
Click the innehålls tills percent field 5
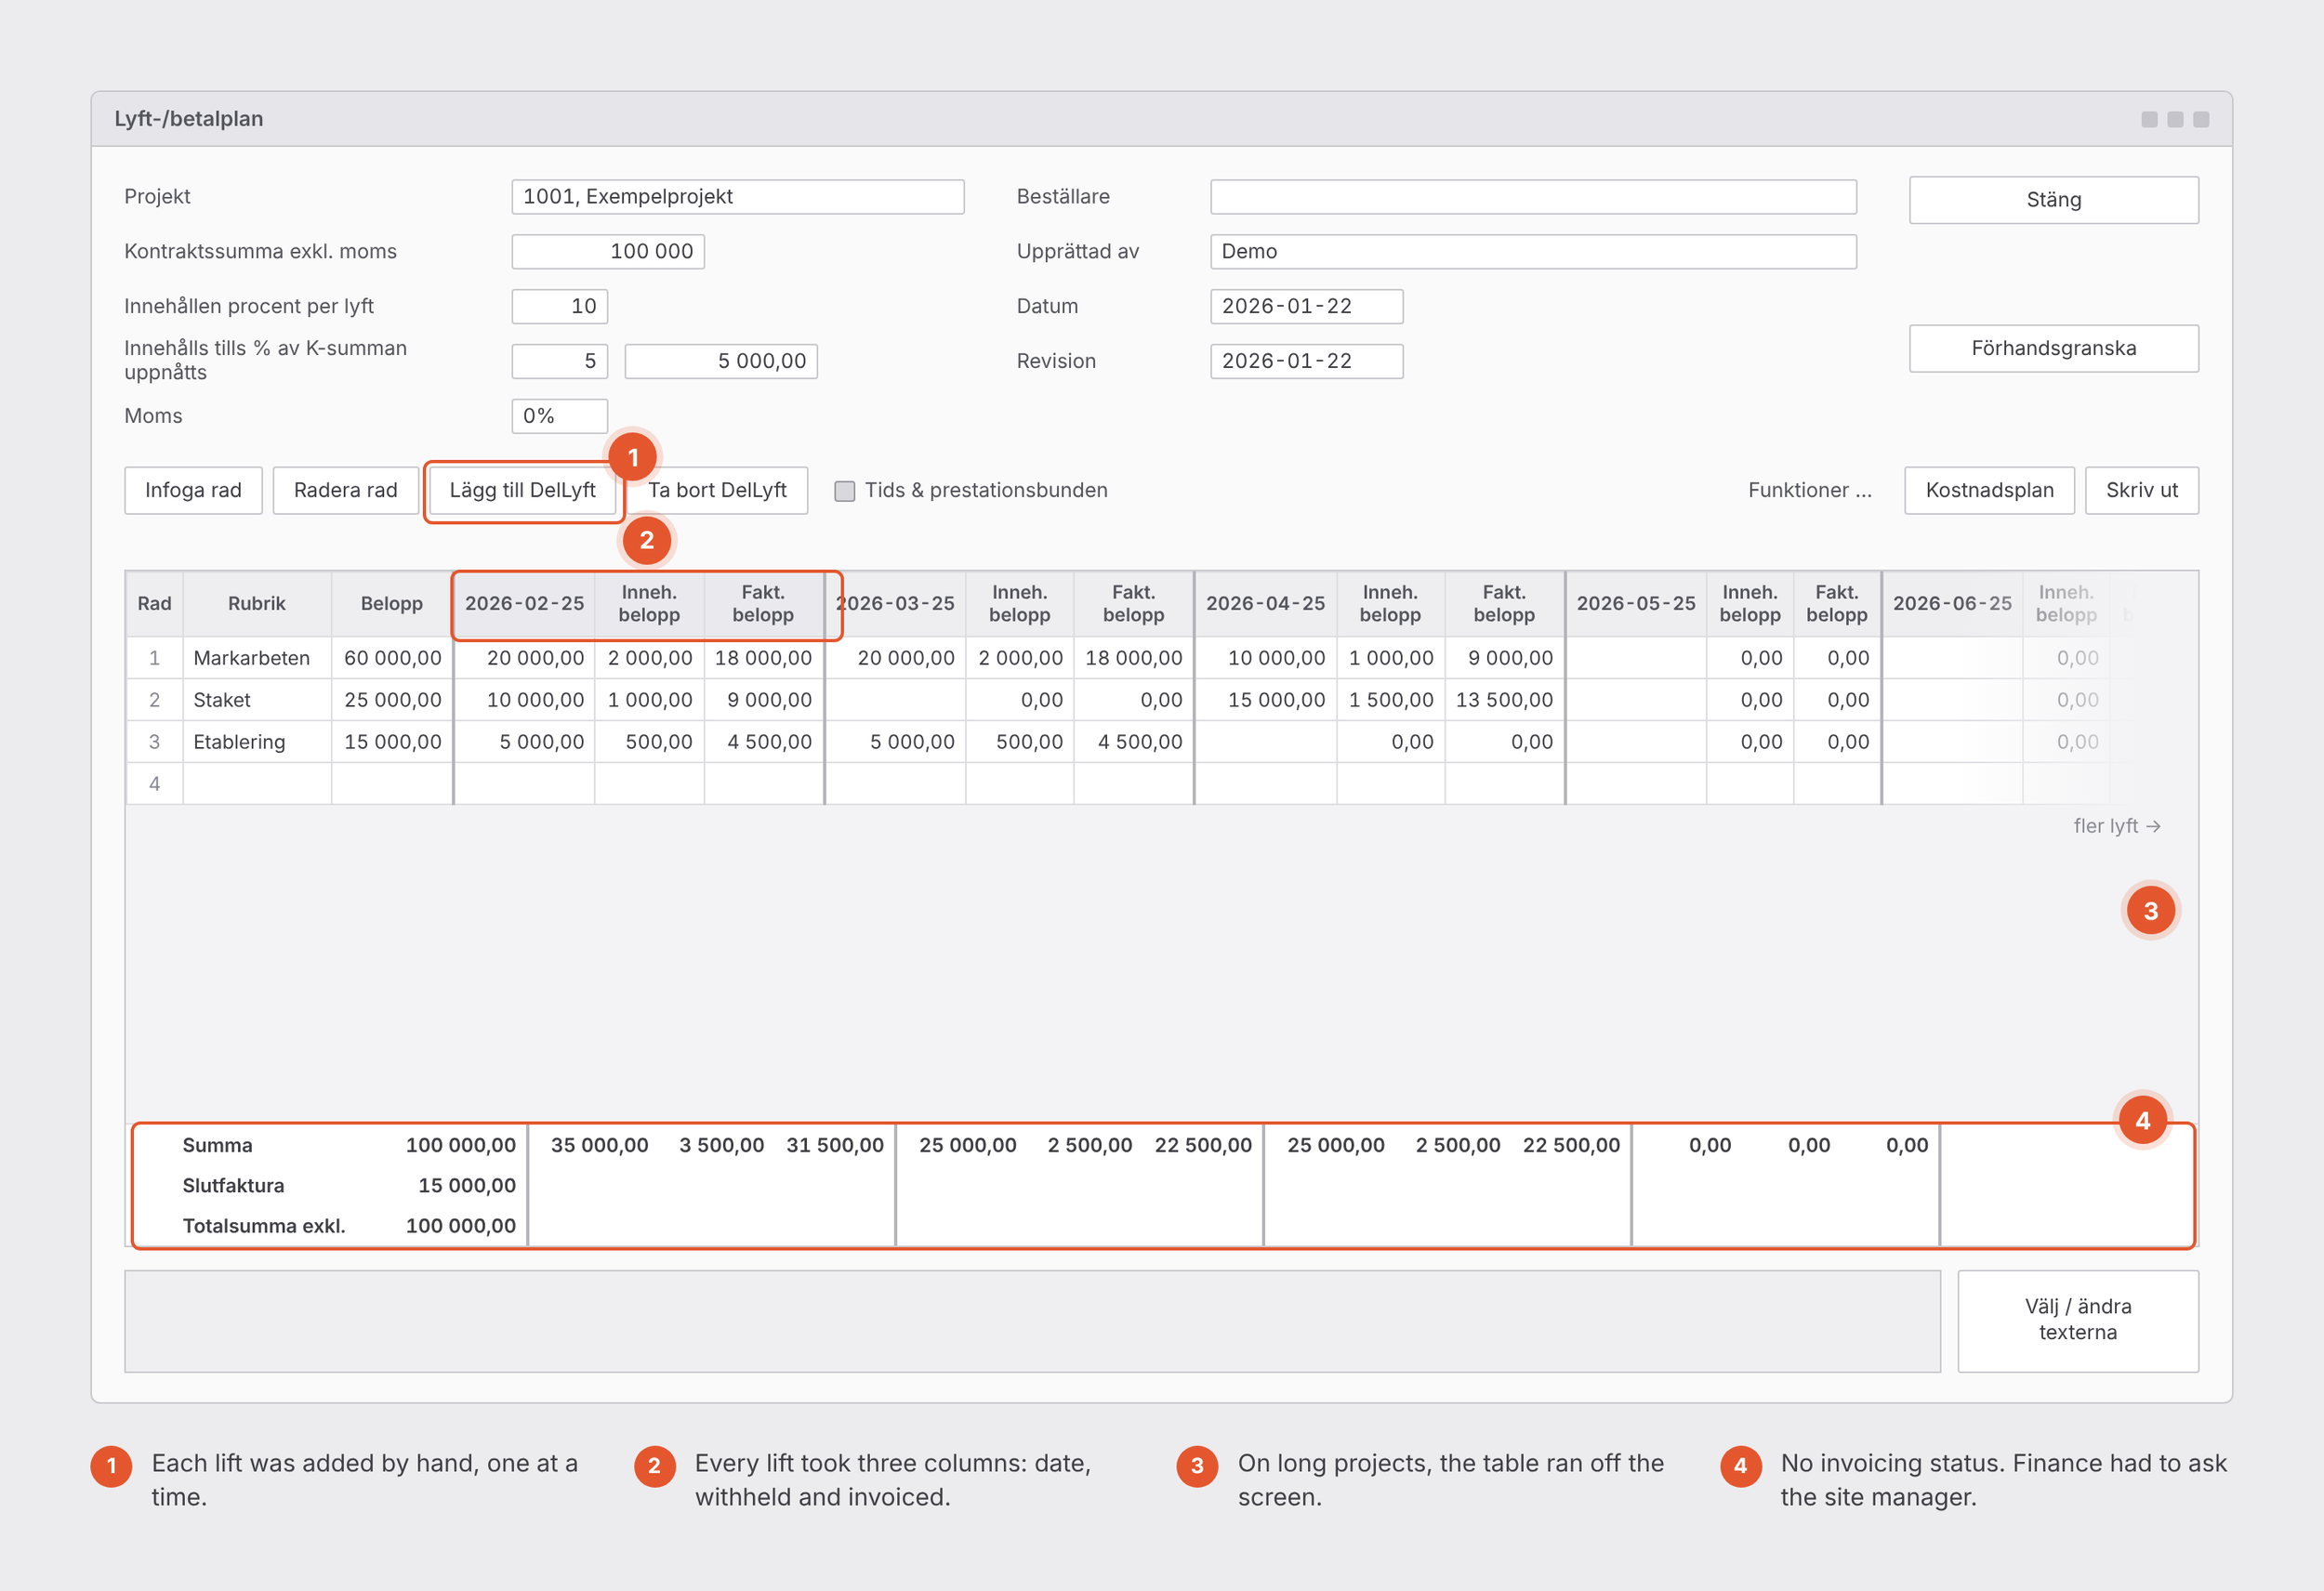tap(559, 362)
